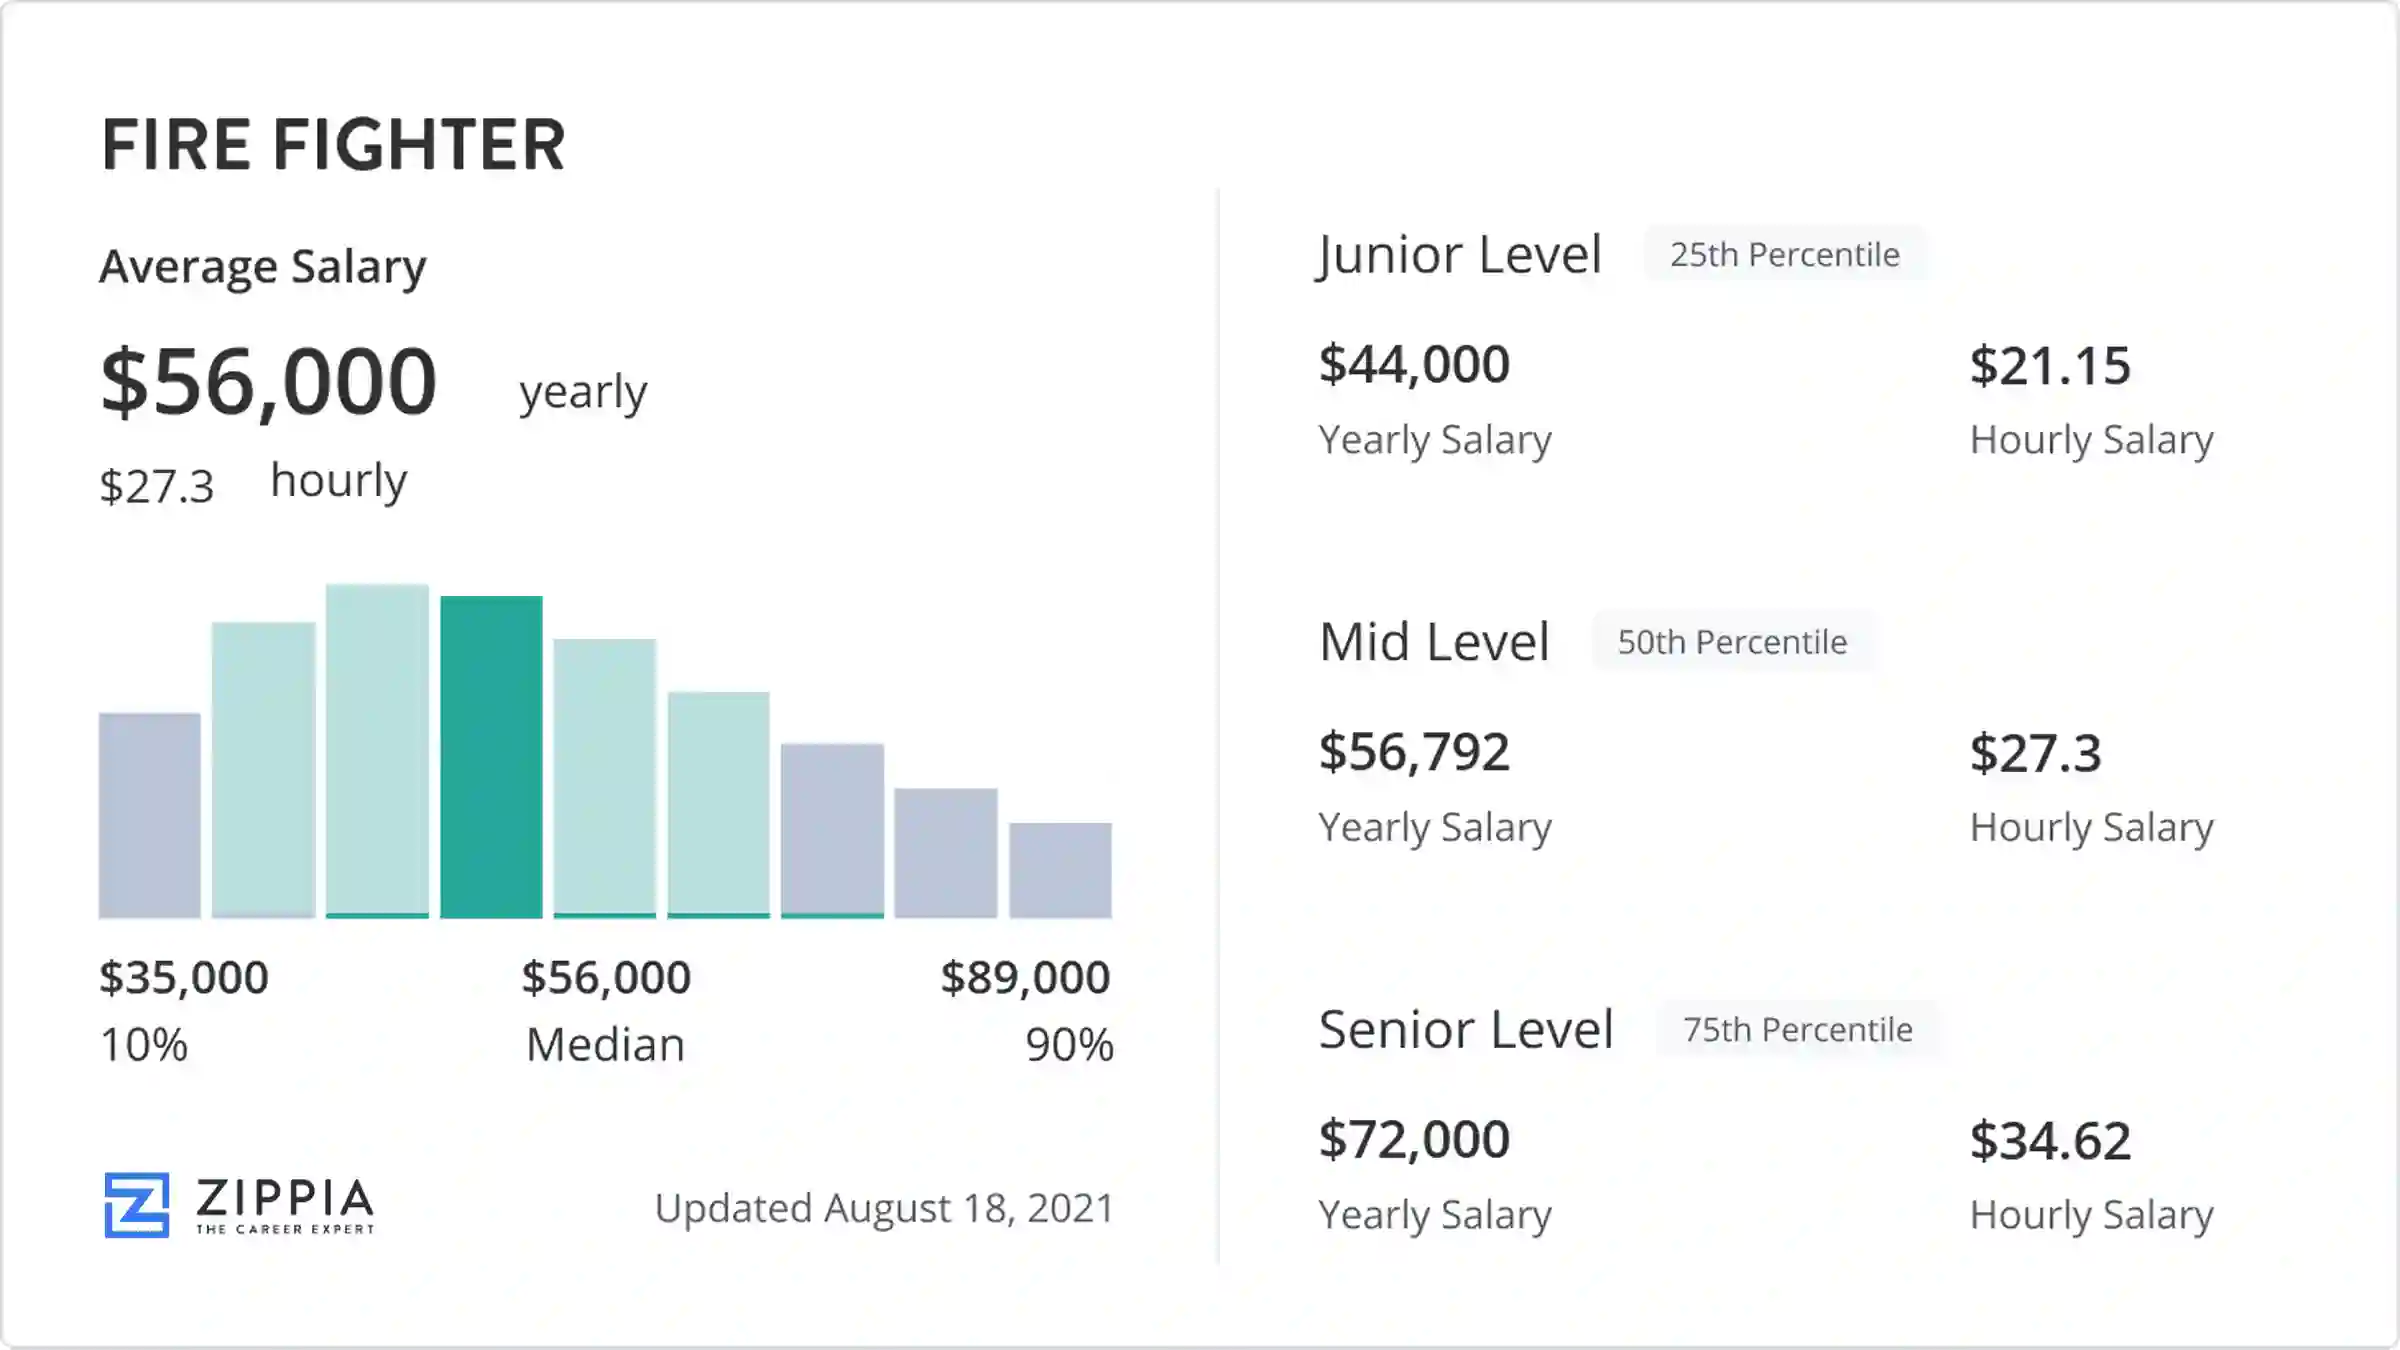Click the shortest rightmost histogram bar
Viewport: 2400px width, 1350px height.
pos(1060,870)
